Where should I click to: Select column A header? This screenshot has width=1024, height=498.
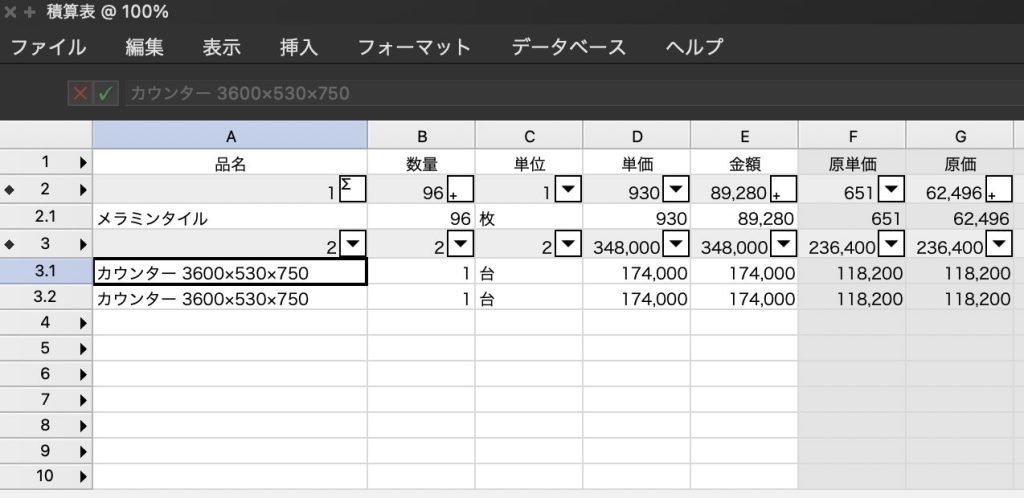click(x=230, y=136)
